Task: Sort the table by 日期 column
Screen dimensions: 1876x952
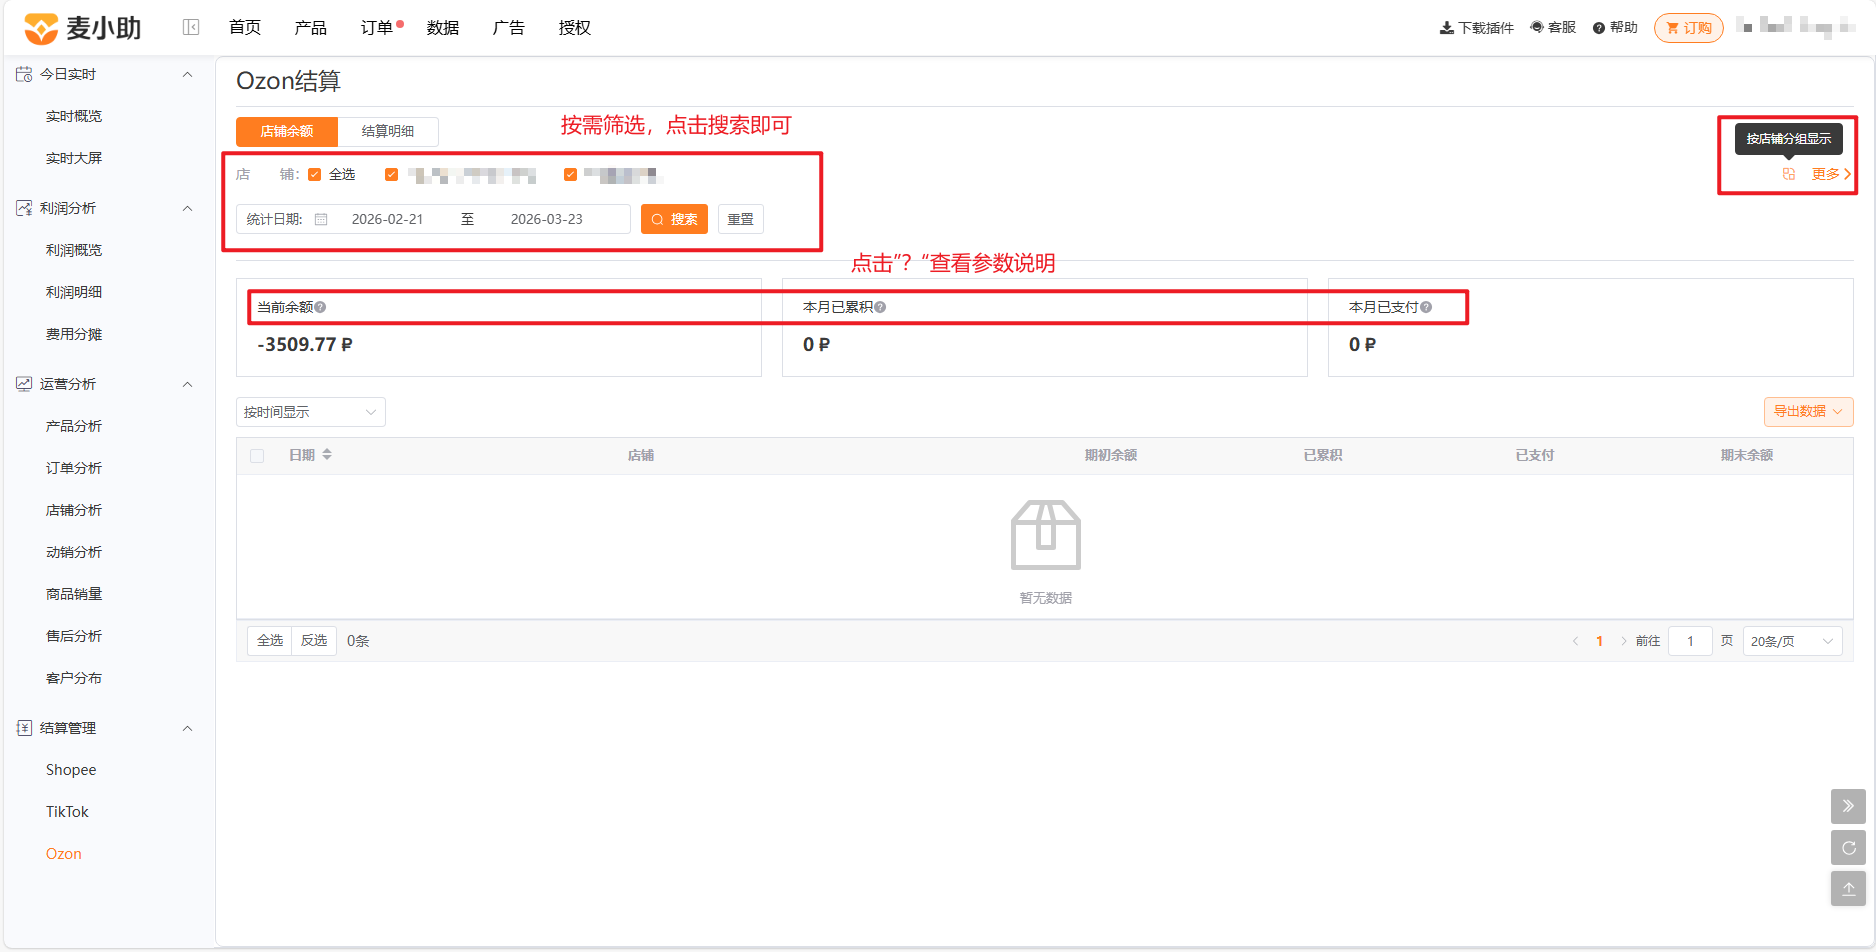Action: pos(327,455)
